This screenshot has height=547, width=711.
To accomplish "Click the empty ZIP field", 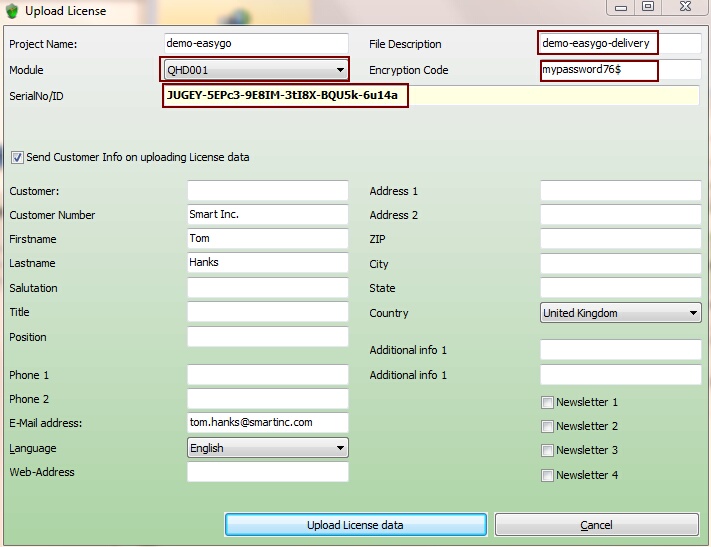I will [x=620, y=240].
